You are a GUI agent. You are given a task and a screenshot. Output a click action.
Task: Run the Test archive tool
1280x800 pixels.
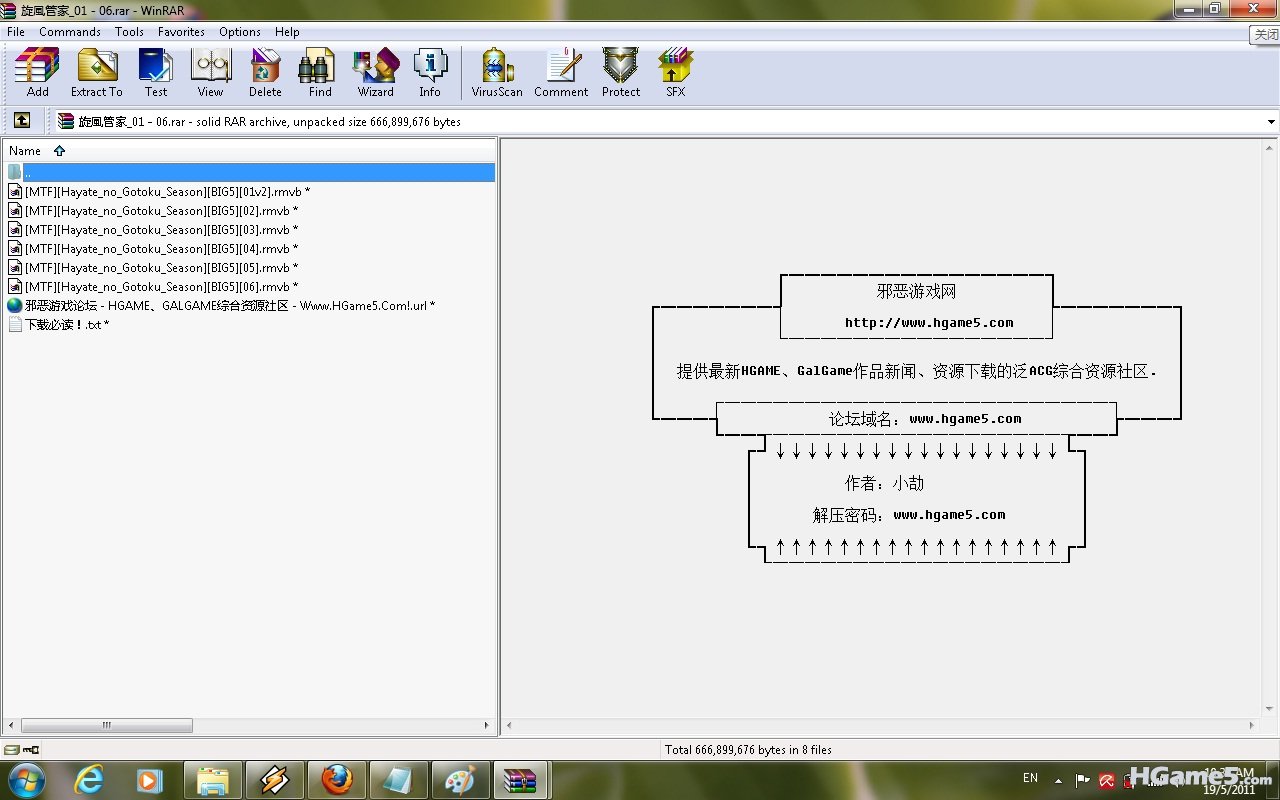point(156,72)
